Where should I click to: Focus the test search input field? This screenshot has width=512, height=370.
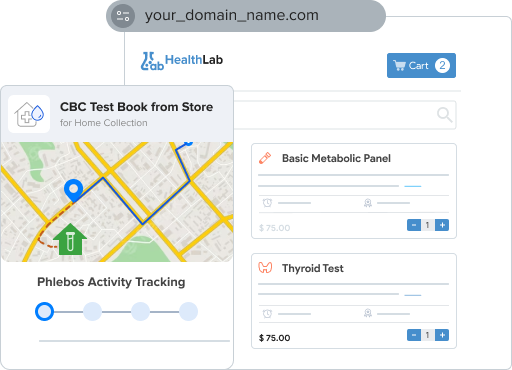pyautogui.click(x=345, y=115)
